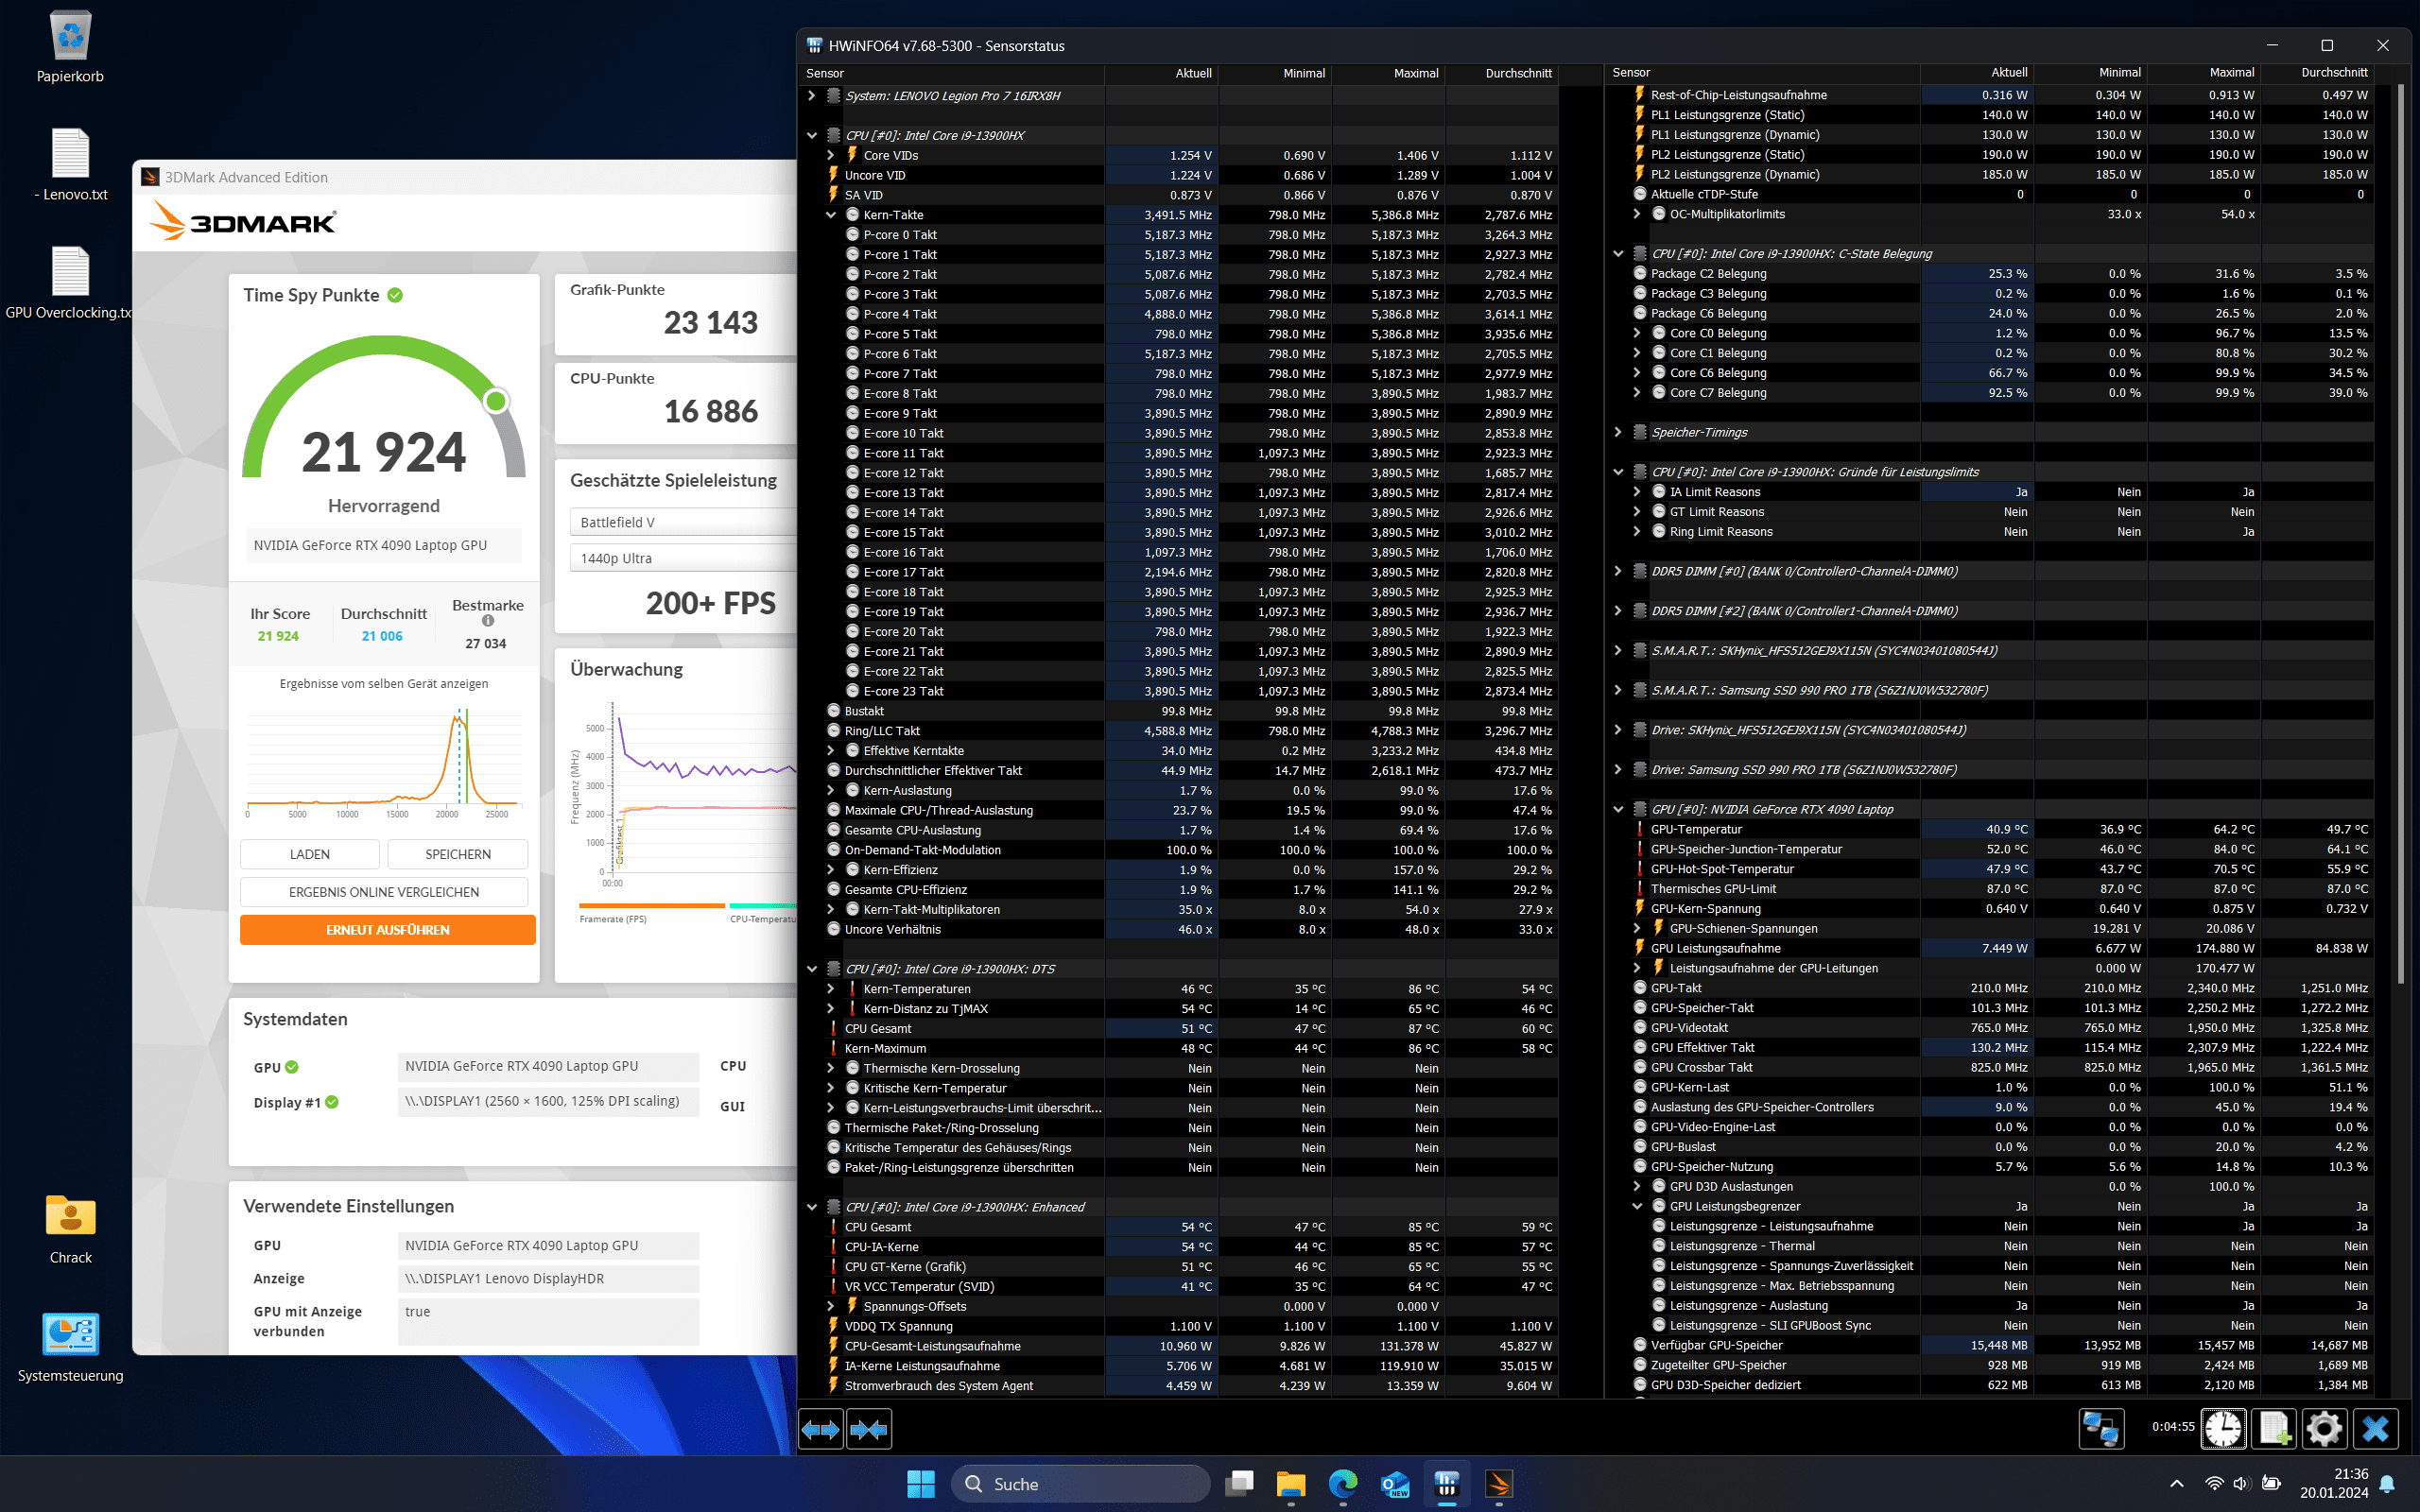Click the info icon under Bestmarke
The image size is (2420, 1512).
click(488, 621)
